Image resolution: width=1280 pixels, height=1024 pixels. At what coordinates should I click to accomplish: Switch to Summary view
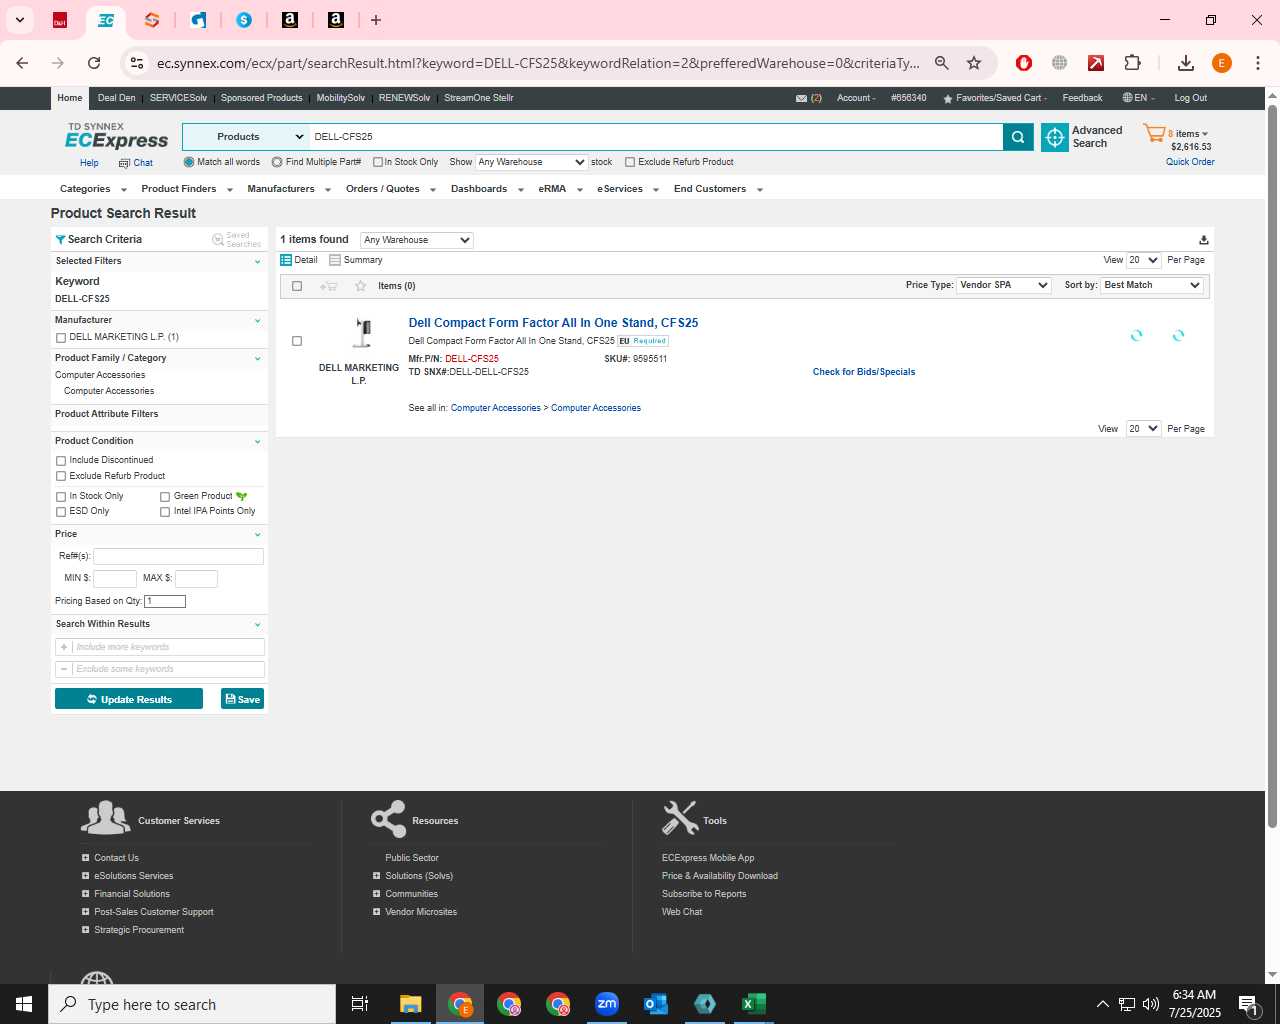(x=356, y=260)
